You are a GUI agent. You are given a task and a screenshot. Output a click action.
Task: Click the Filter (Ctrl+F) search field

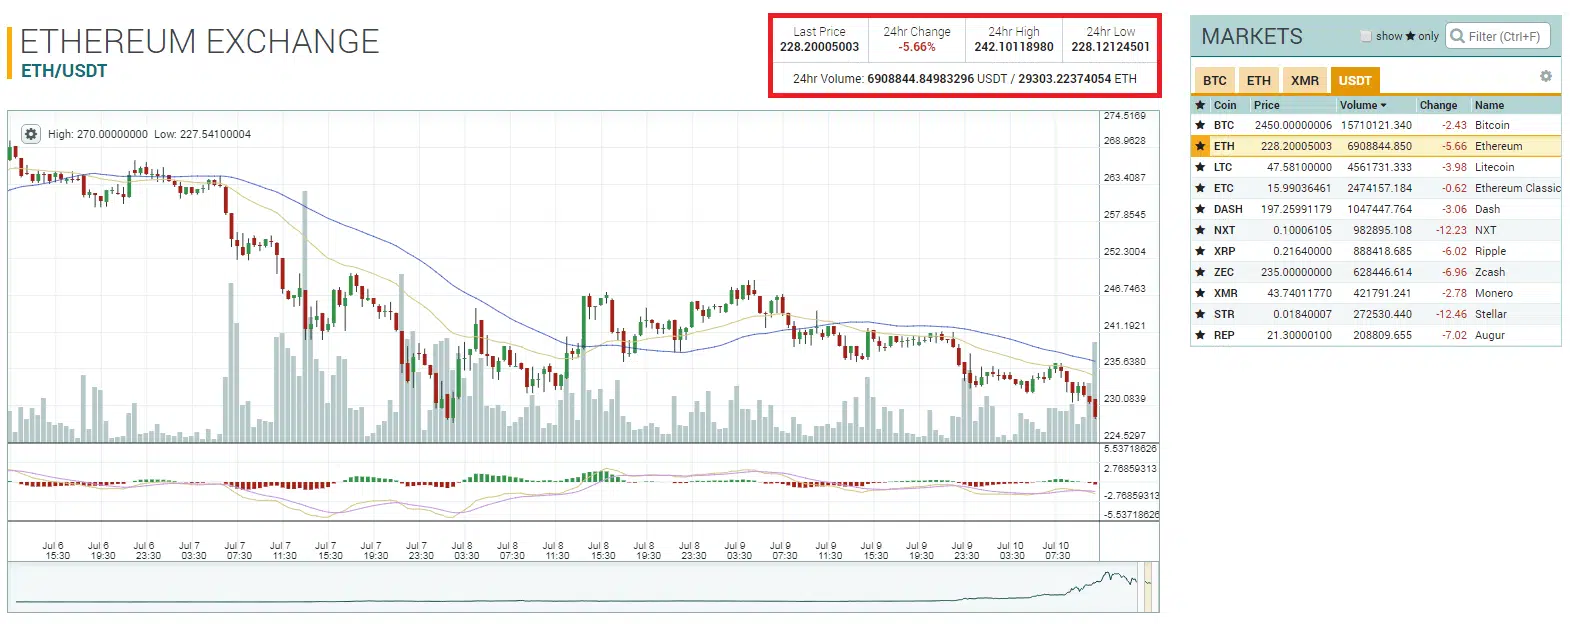[x=1498, y=36]
